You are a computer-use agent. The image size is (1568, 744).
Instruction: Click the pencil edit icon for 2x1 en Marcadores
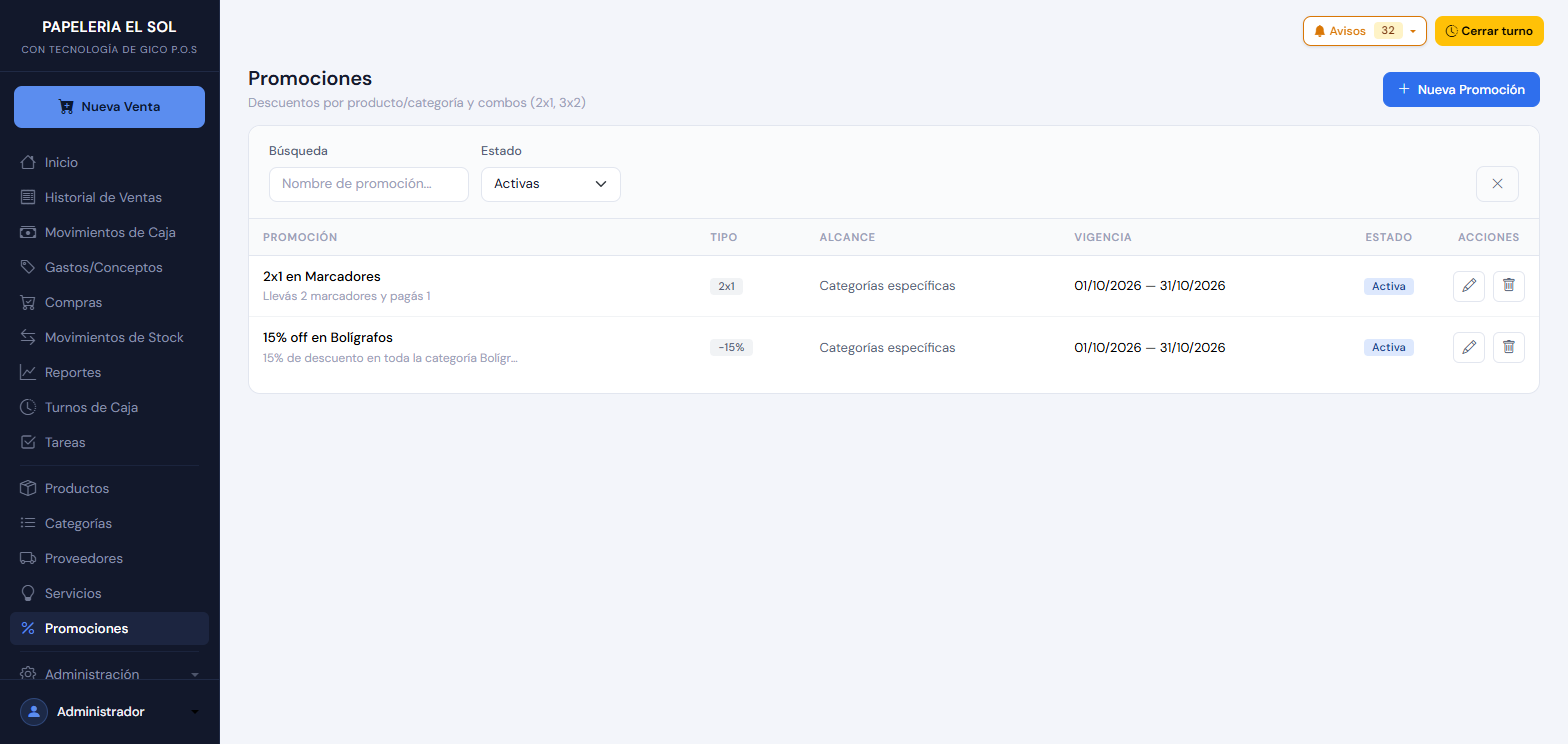(x=1468, y=286)
